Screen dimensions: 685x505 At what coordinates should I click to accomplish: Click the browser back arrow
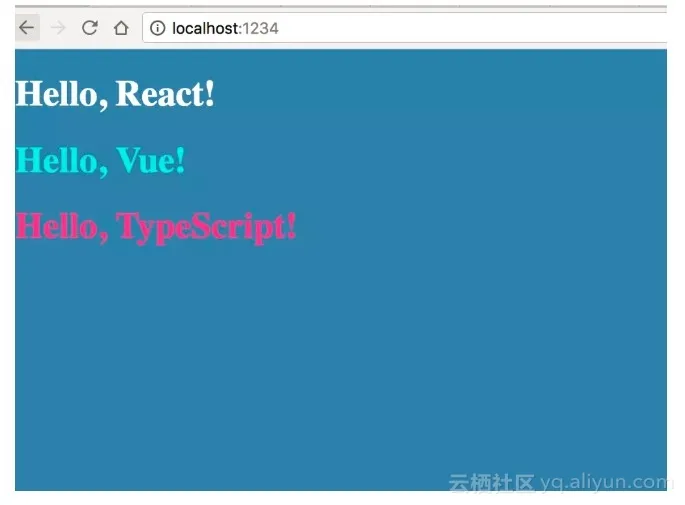[27, 28]
